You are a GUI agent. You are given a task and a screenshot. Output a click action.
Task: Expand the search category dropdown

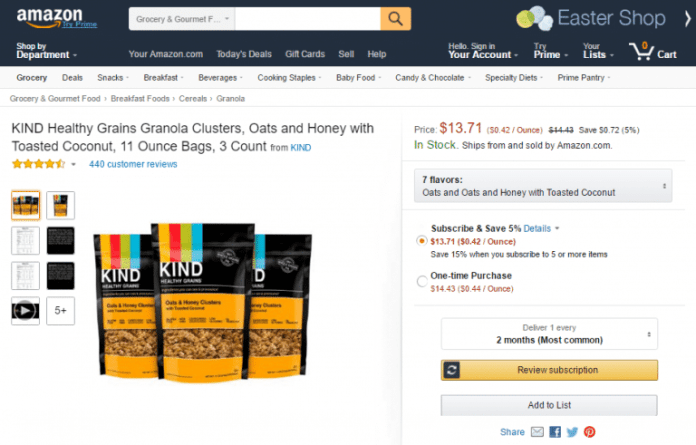pos(182,19)
